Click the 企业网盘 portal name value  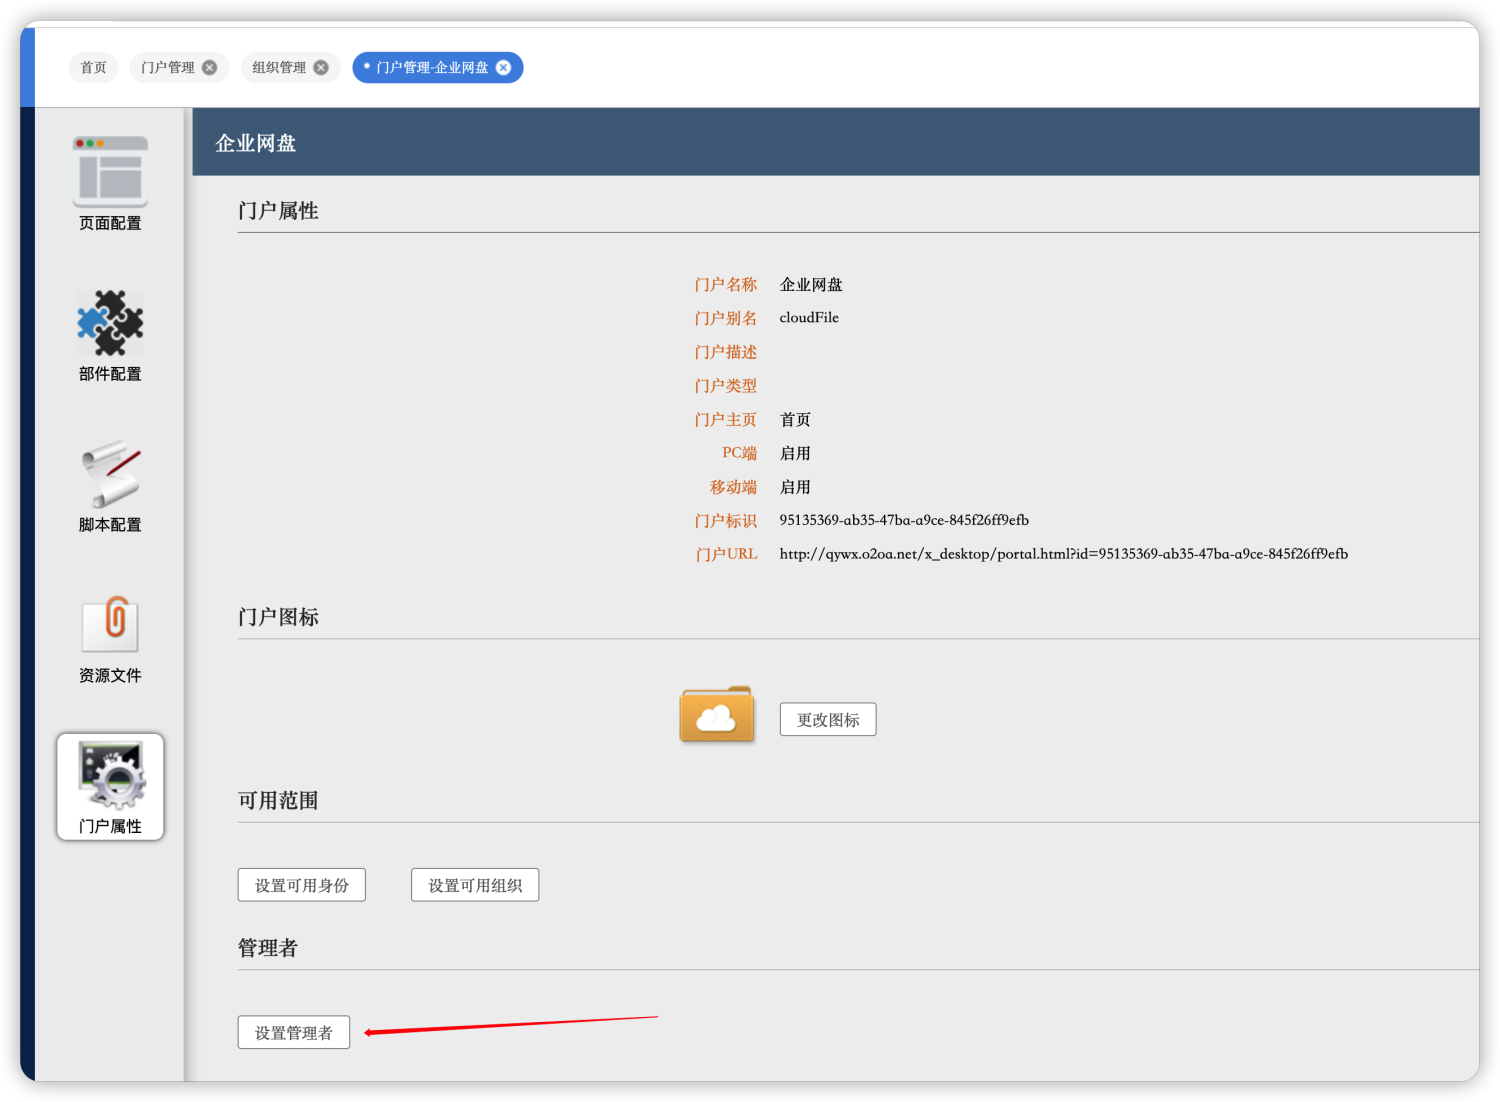(x=811, y=285)
